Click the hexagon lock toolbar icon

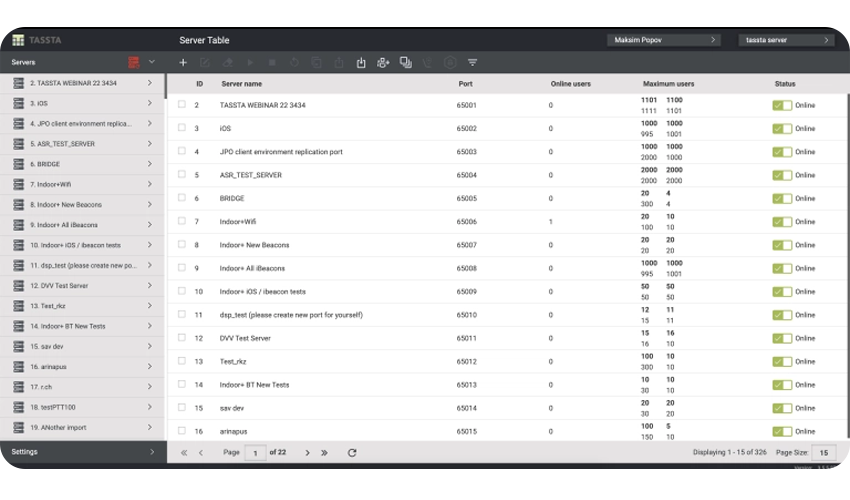(450, 62)
